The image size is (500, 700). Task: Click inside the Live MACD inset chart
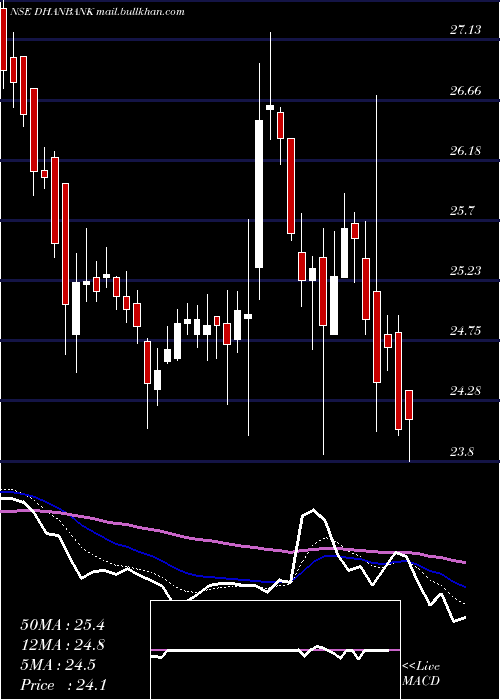click(x=275, y=650)
